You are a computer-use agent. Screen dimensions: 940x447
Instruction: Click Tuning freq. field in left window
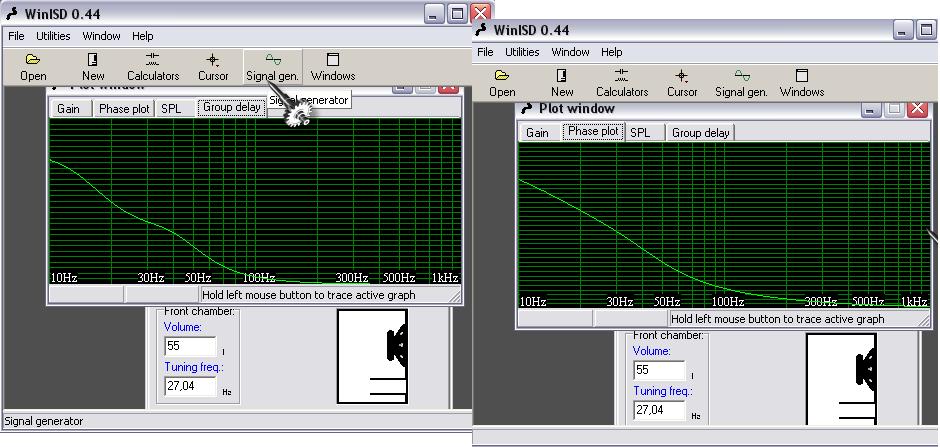(x=190, y=386)
